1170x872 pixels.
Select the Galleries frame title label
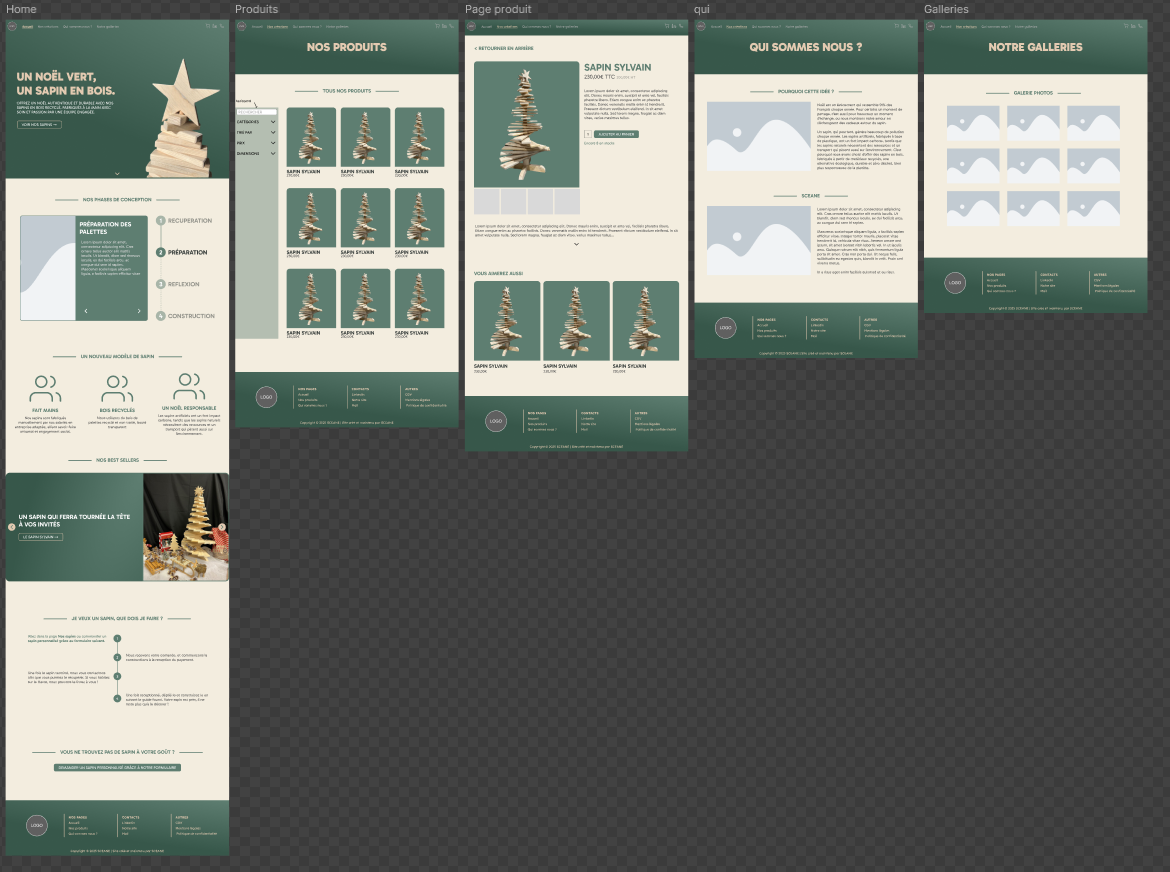pyautogui.click(x=946, y=9)
